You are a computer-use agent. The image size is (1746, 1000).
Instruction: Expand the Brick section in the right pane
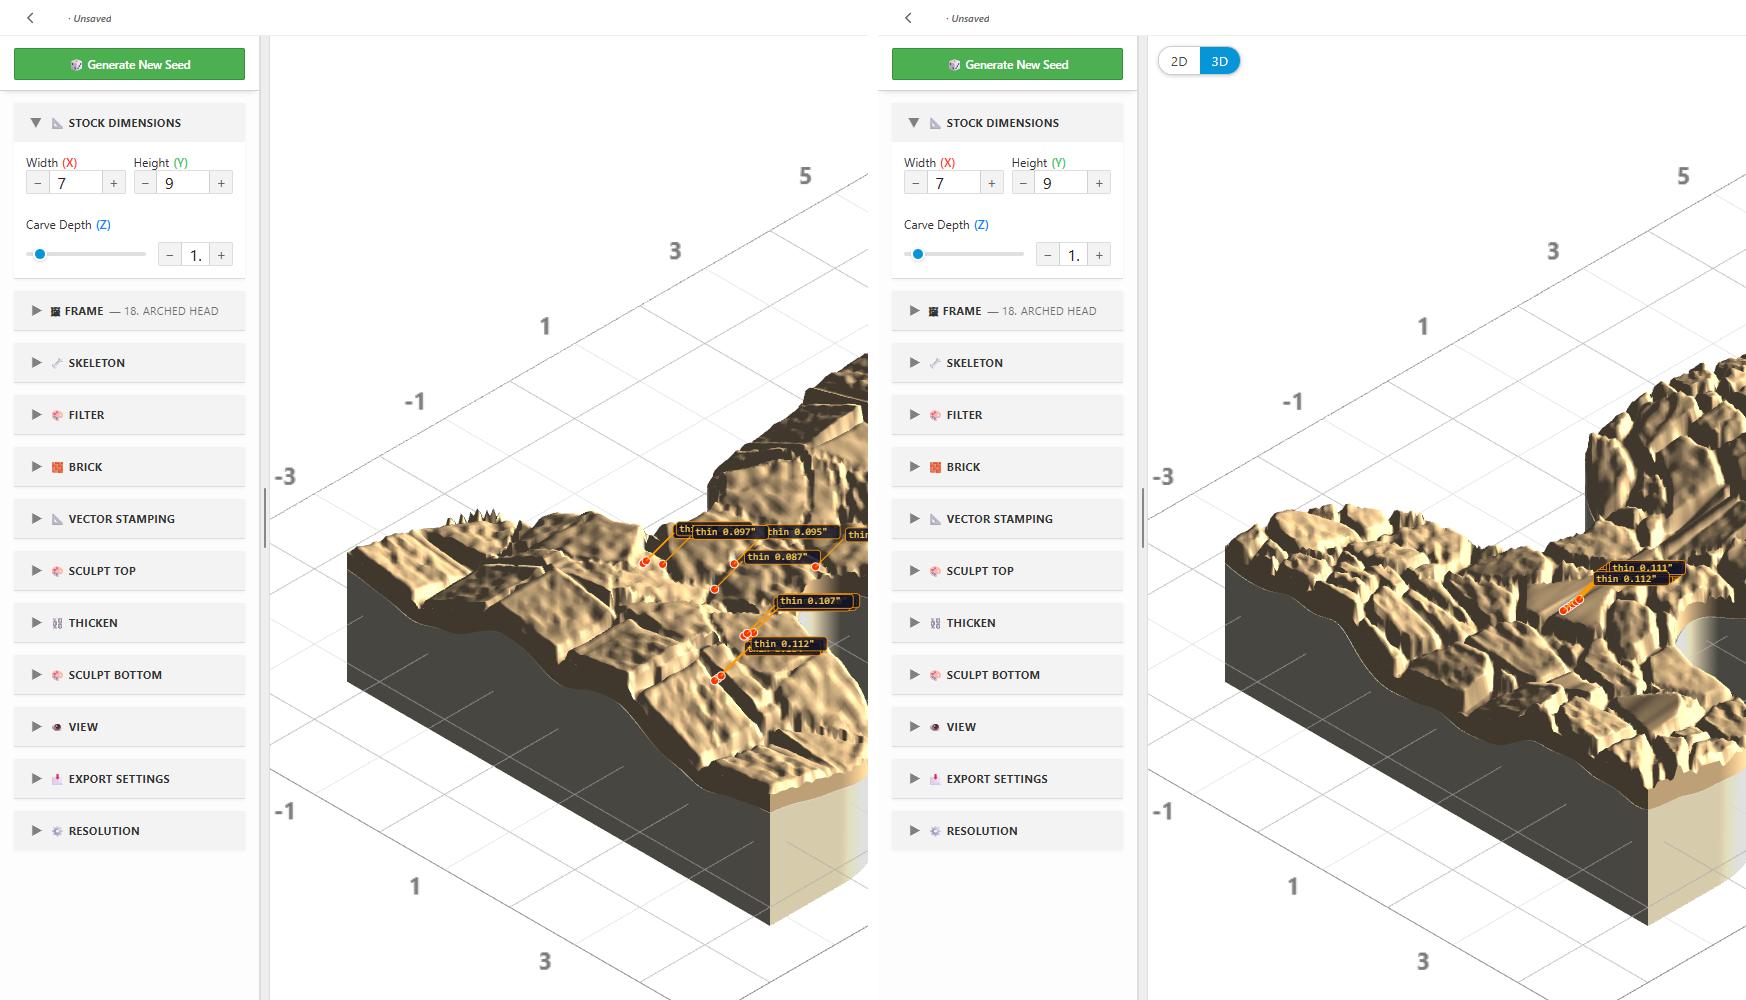click(1007, 467)
